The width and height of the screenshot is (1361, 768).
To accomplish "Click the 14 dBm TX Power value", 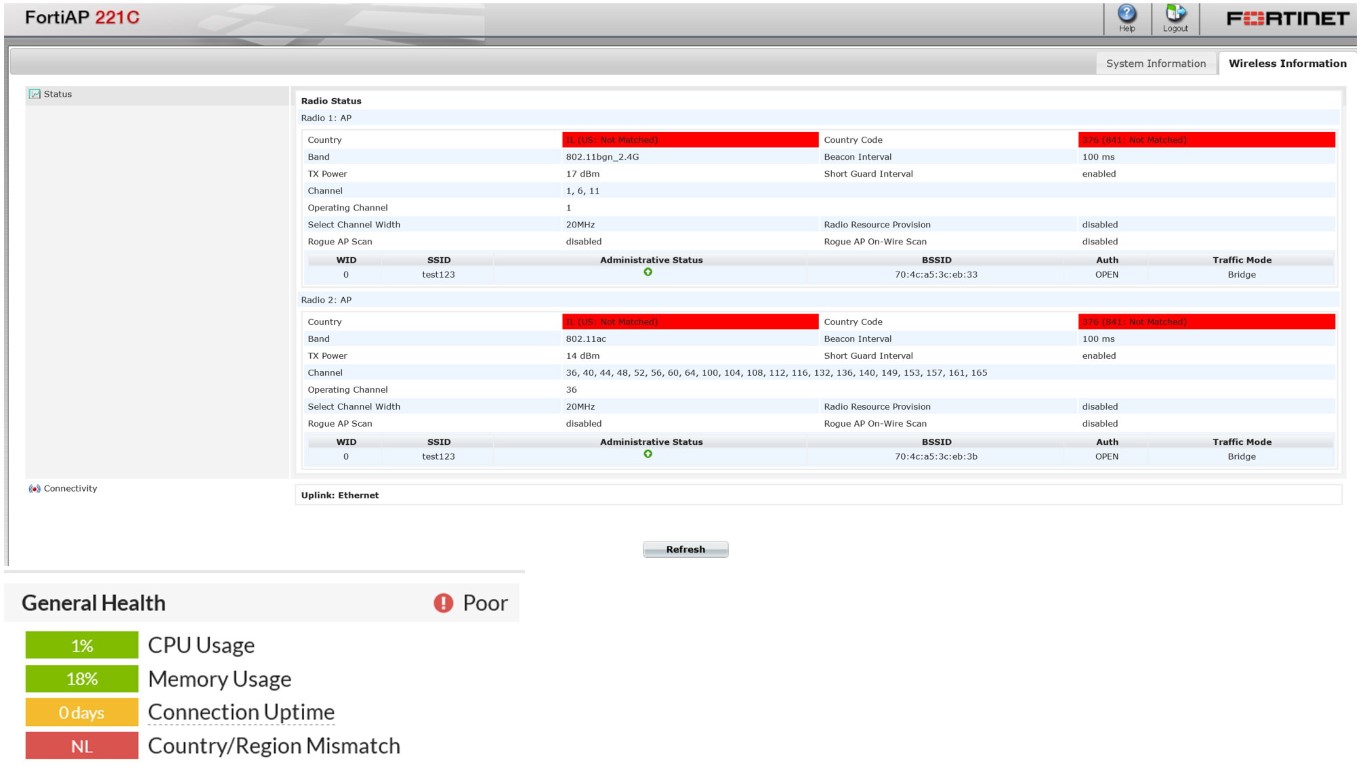I will pyautogui.click(x=583, y=356).
